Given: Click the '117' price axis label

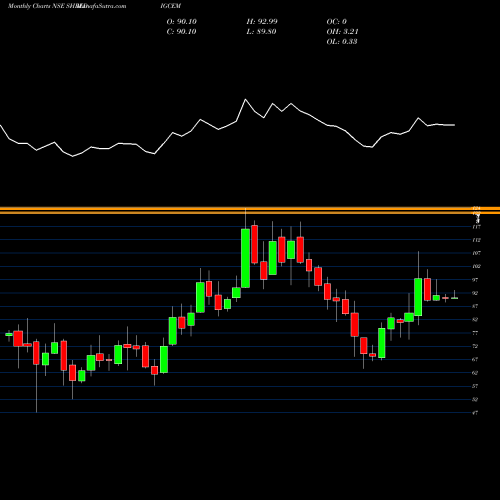Looking at the screenshot, I should [477, 227].
